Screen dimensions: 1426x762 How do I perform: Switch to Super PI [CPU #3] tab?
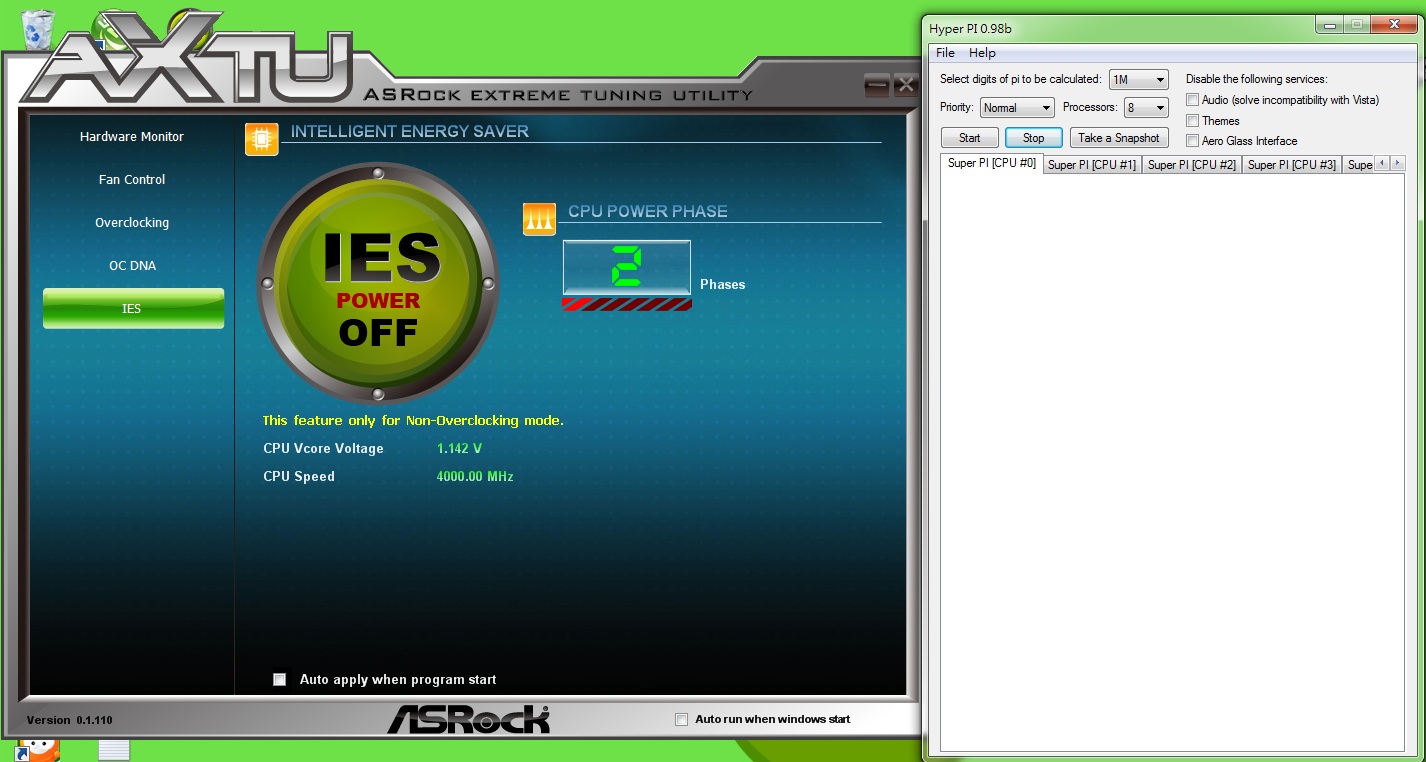point(1292,165)
